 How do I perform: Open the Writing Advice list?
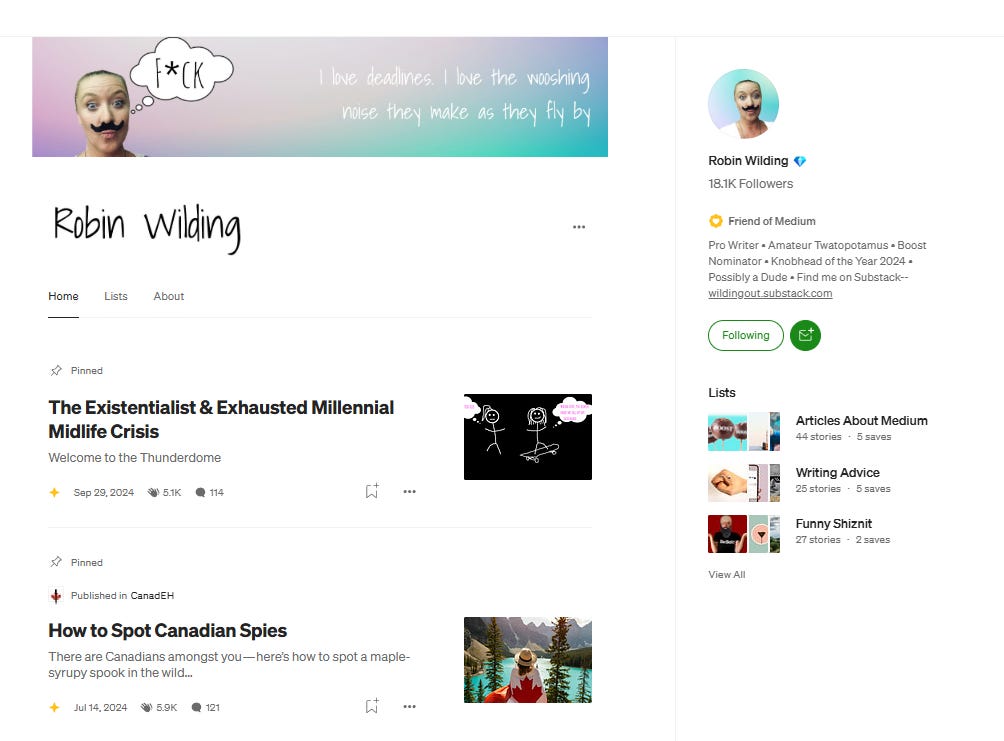pos(838,473)
